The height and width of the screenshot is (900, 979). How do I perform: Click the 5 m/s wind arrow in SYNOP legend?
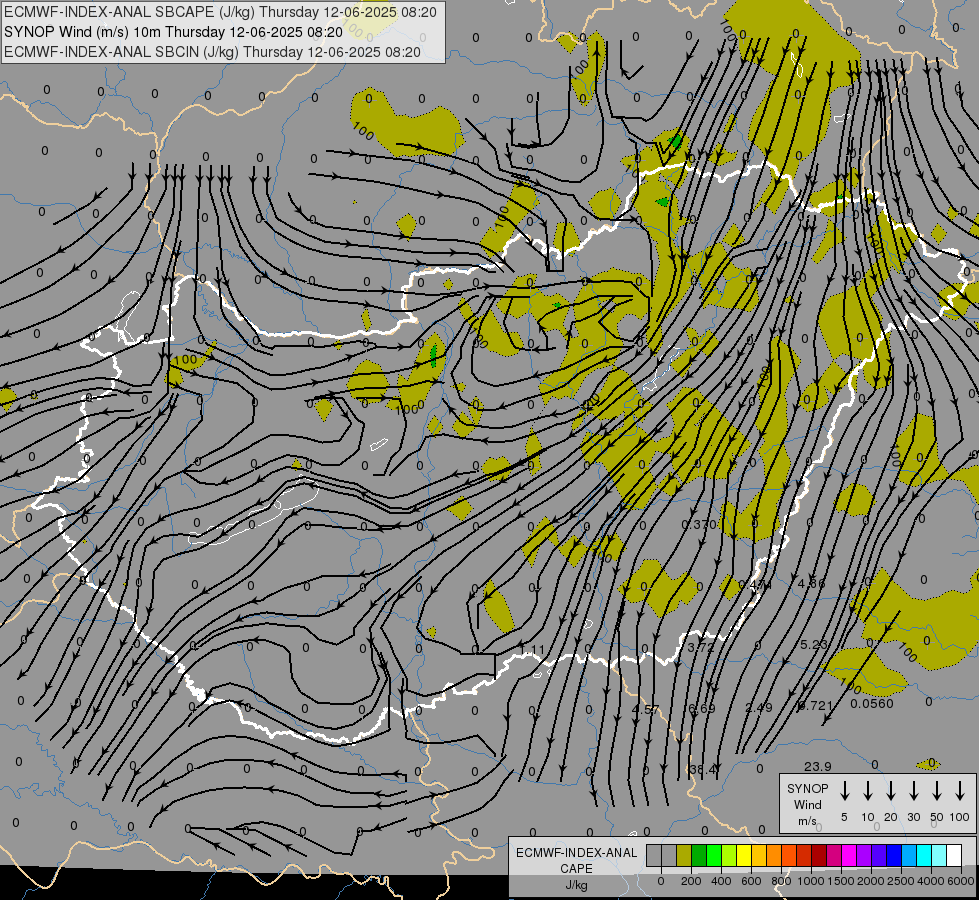(845, 791)
